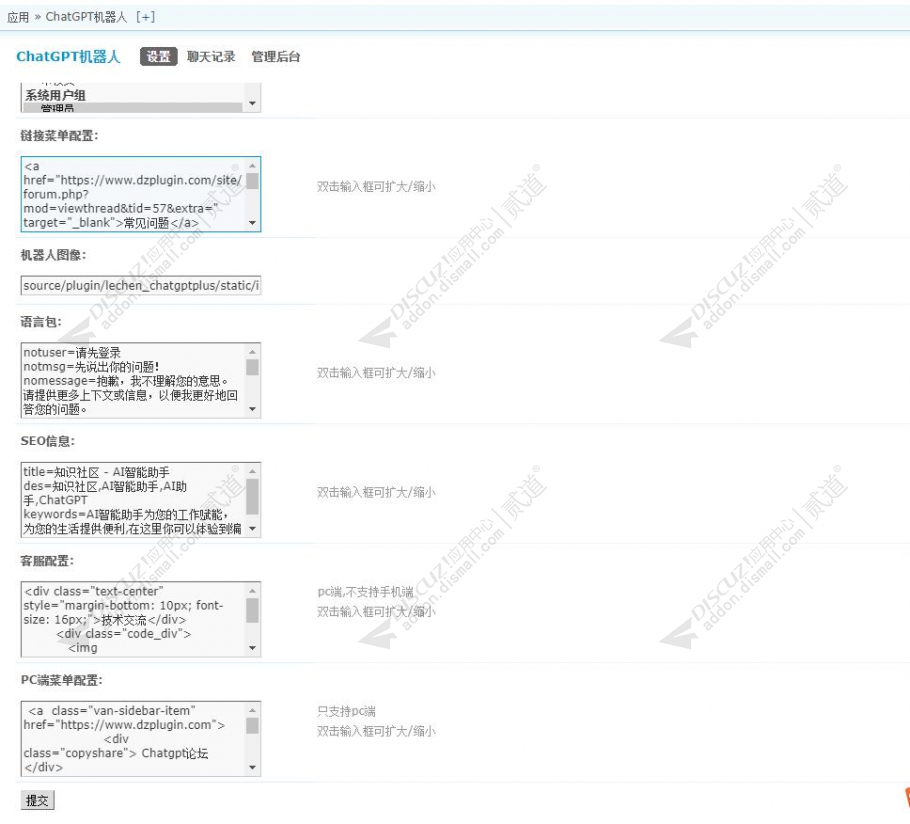Click the 客服配置 label
This screenshot has height=824, width=910.
(47, 561)
